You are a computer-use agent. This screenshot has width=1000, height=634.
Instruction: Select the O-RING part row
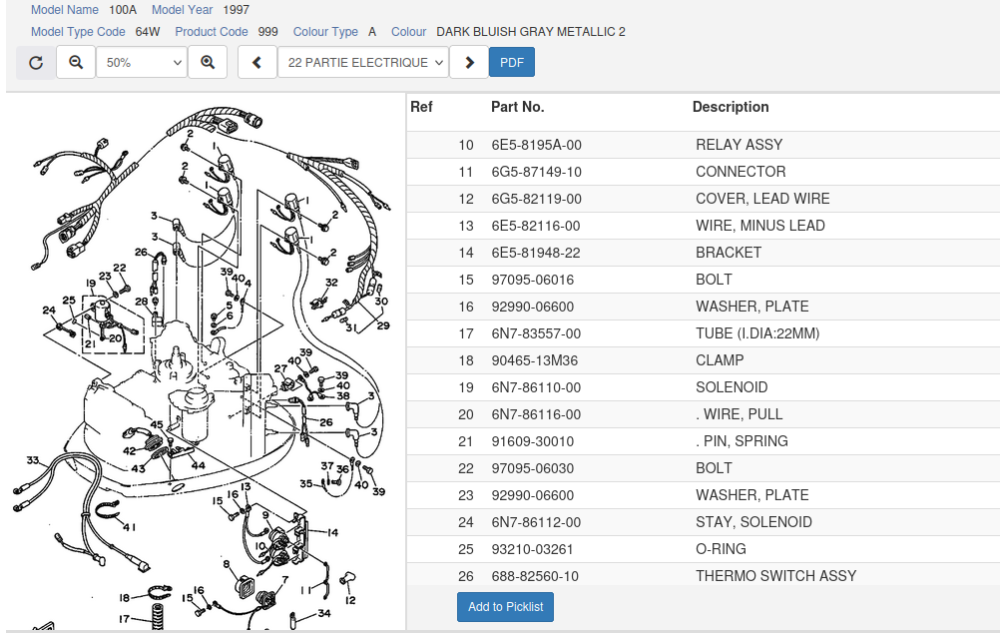click(x=720, y=549)
